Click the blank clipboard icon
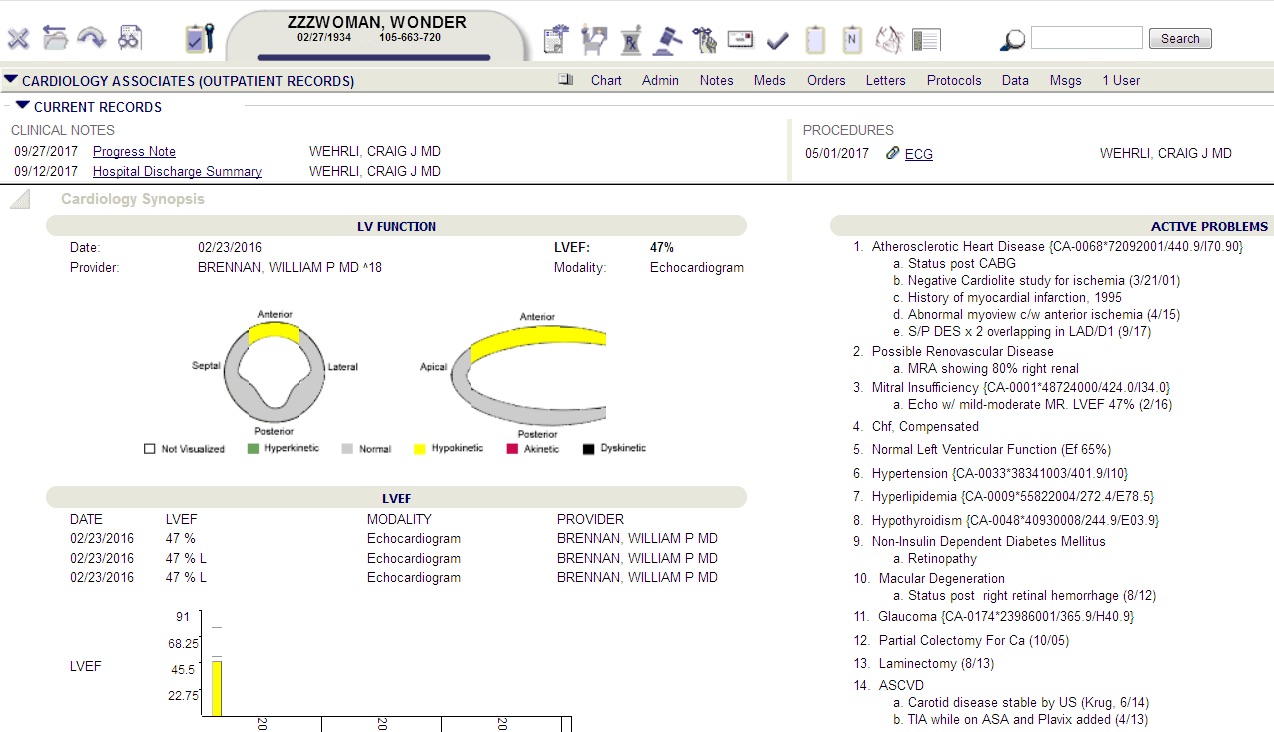 815,40
